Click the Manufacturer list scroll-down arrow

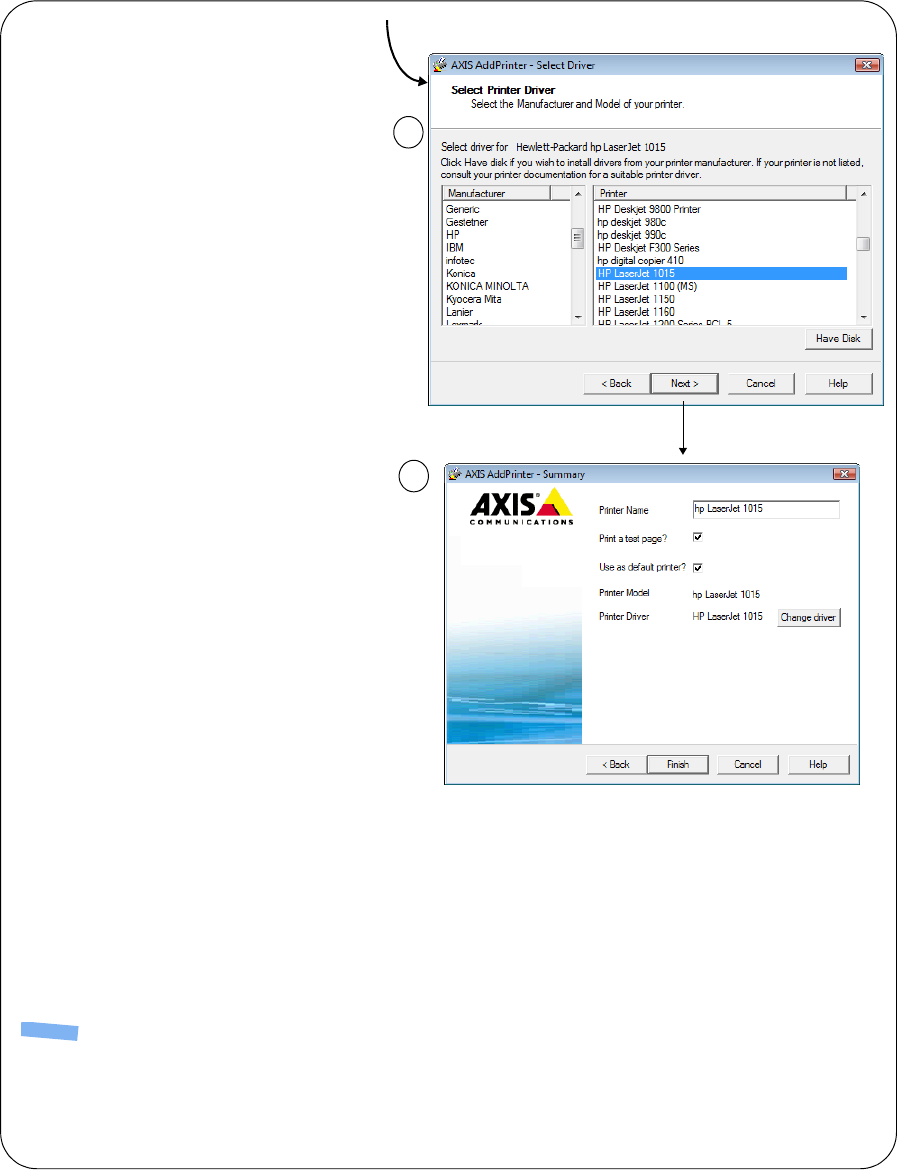578,318
